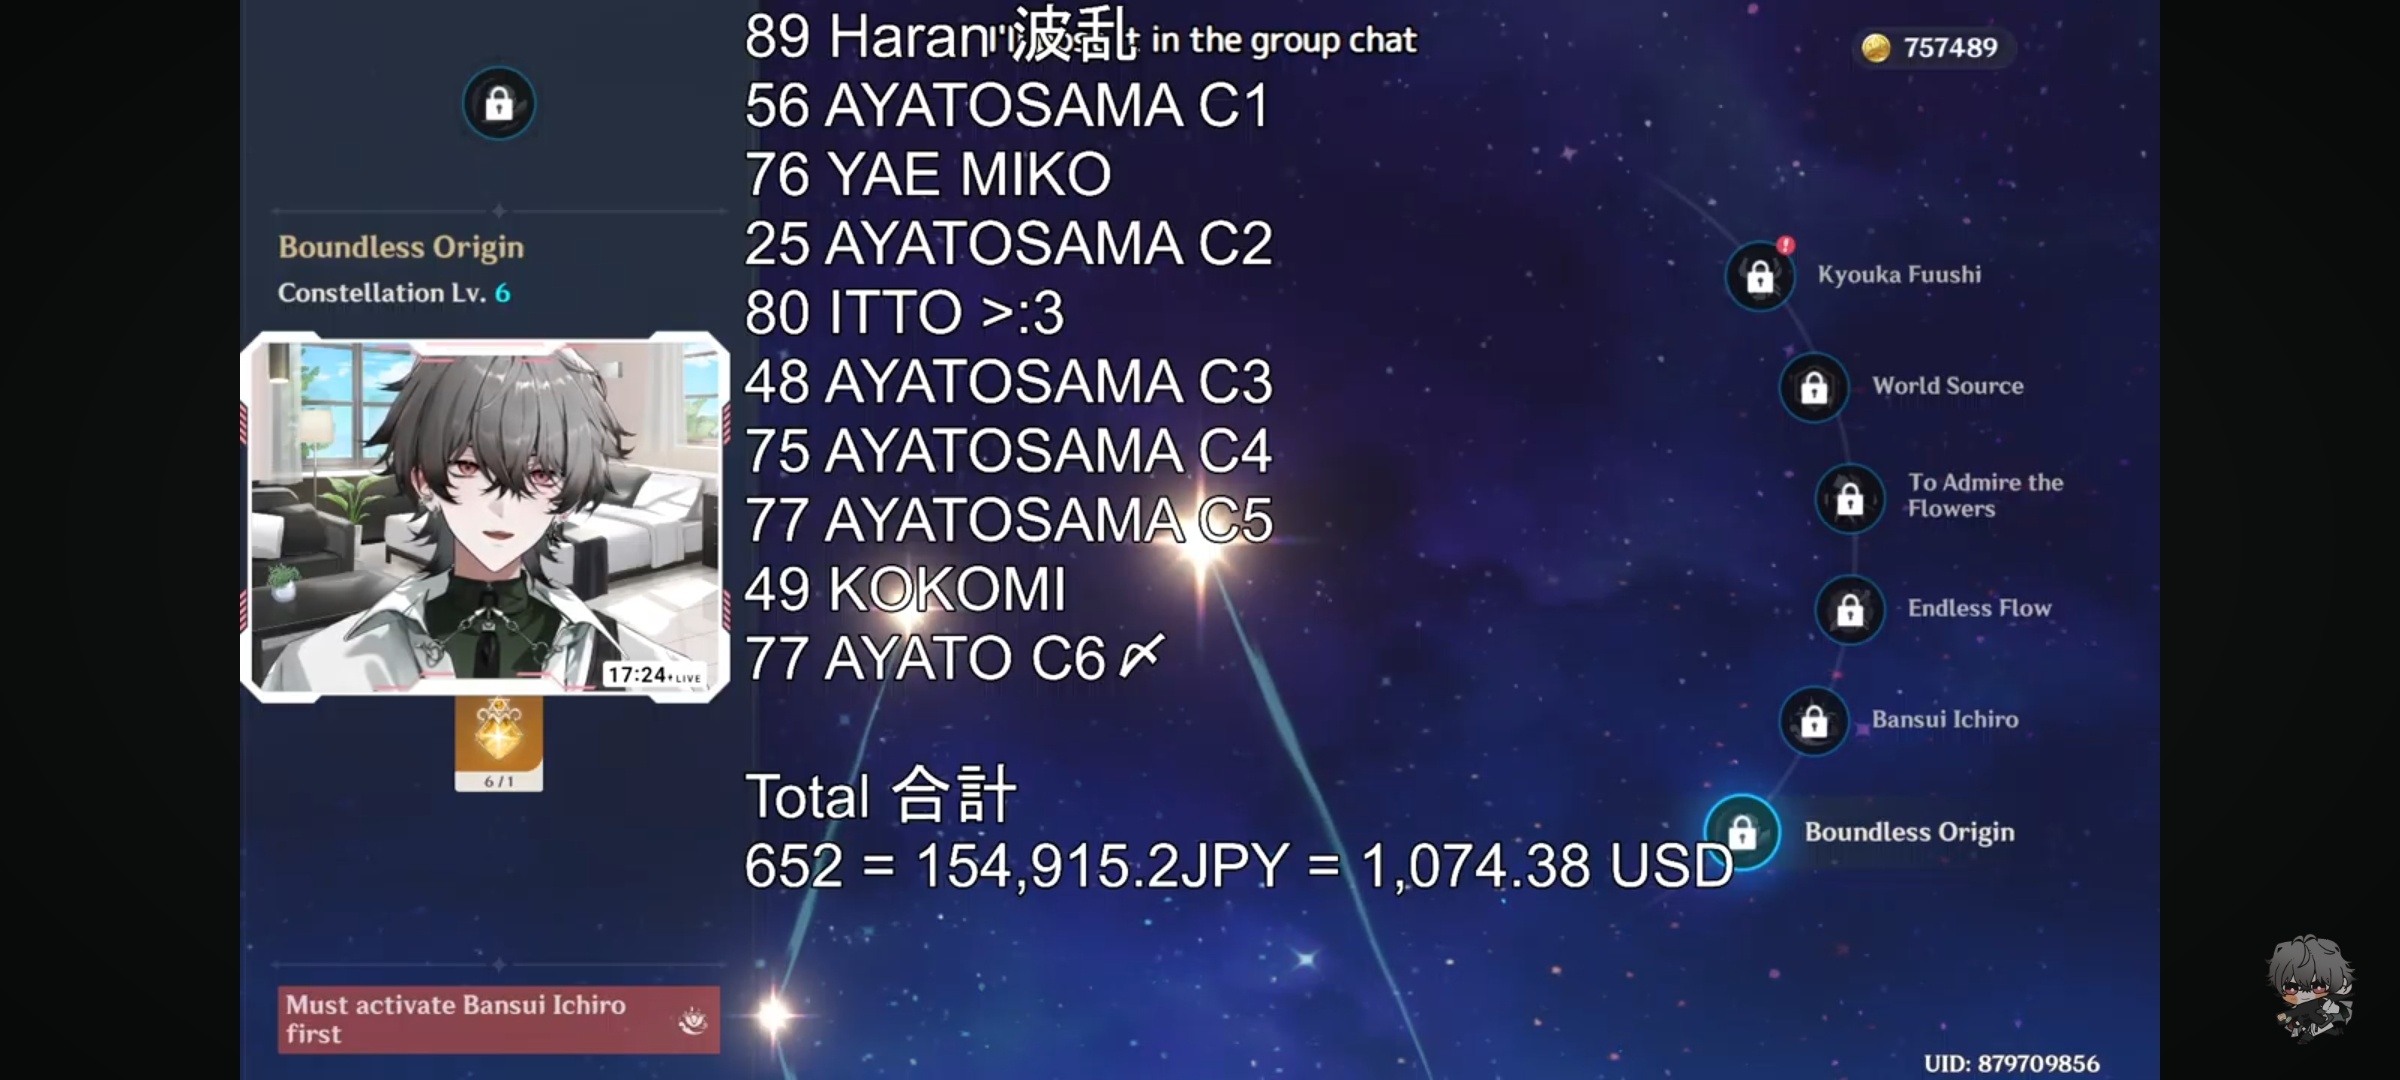The image size is (2400, 1080).
Task: Select To Admire the Flowers lock icon
Action: click(x=1850, y=498)
